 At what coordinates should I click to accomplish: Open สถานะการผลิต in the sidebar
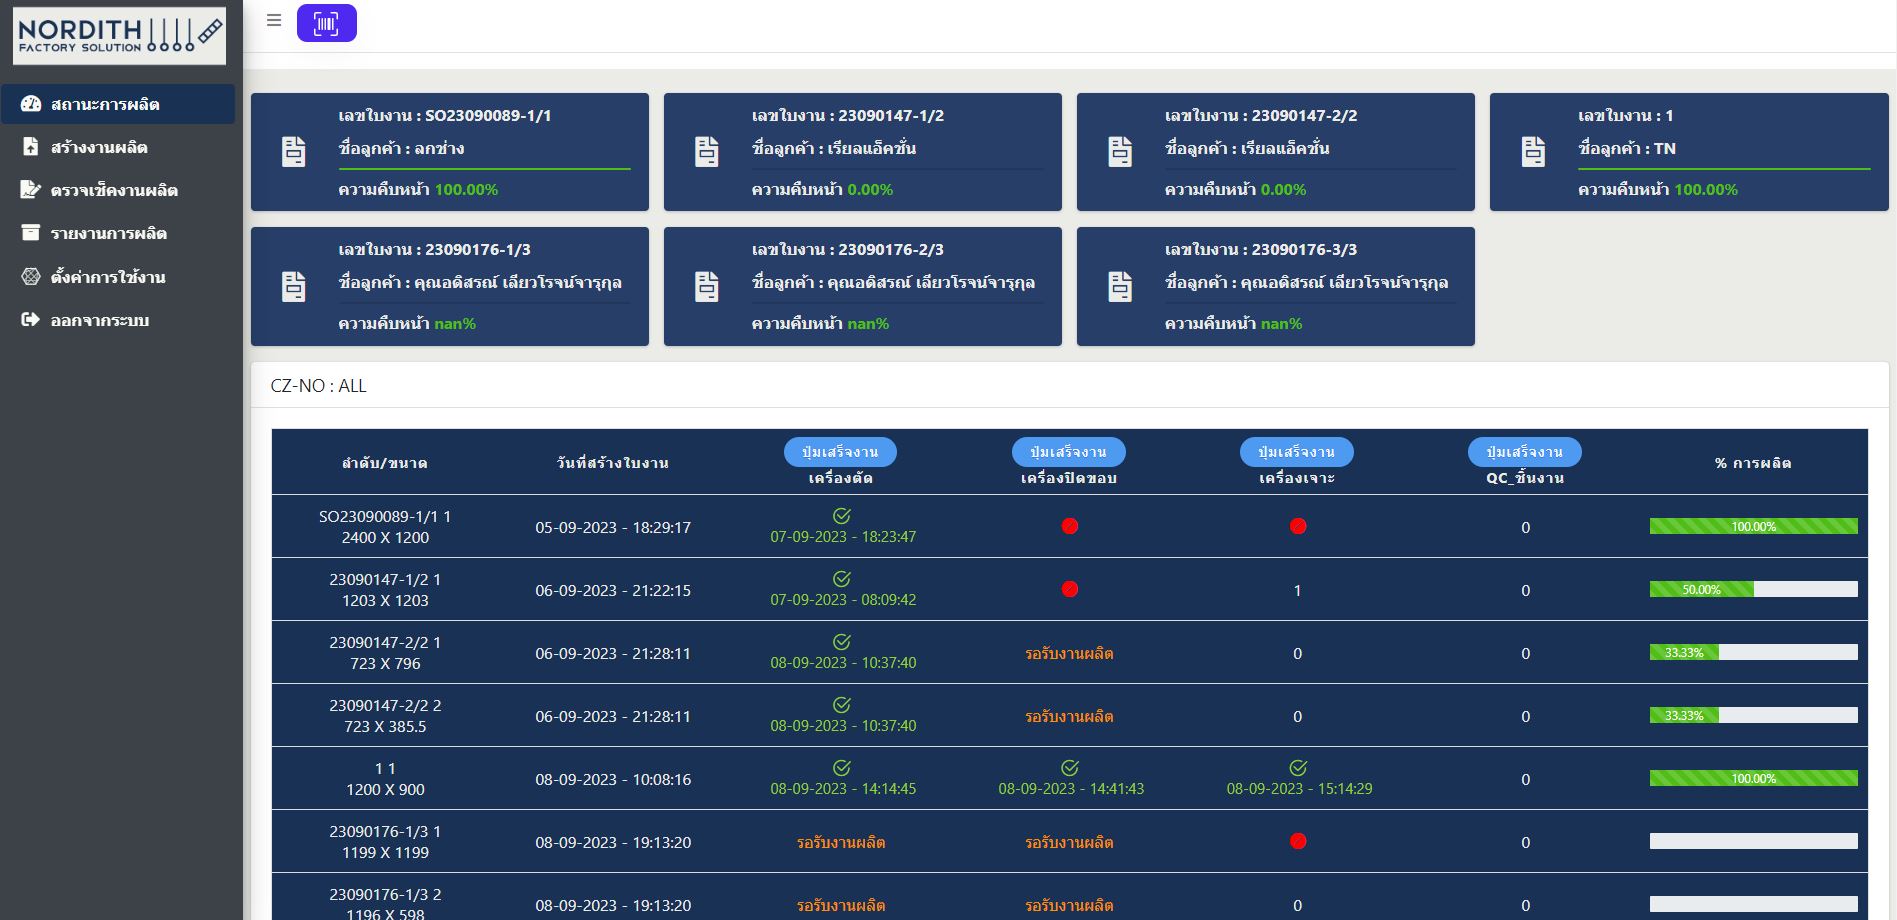pyautogui.click(x=105, y=104)
